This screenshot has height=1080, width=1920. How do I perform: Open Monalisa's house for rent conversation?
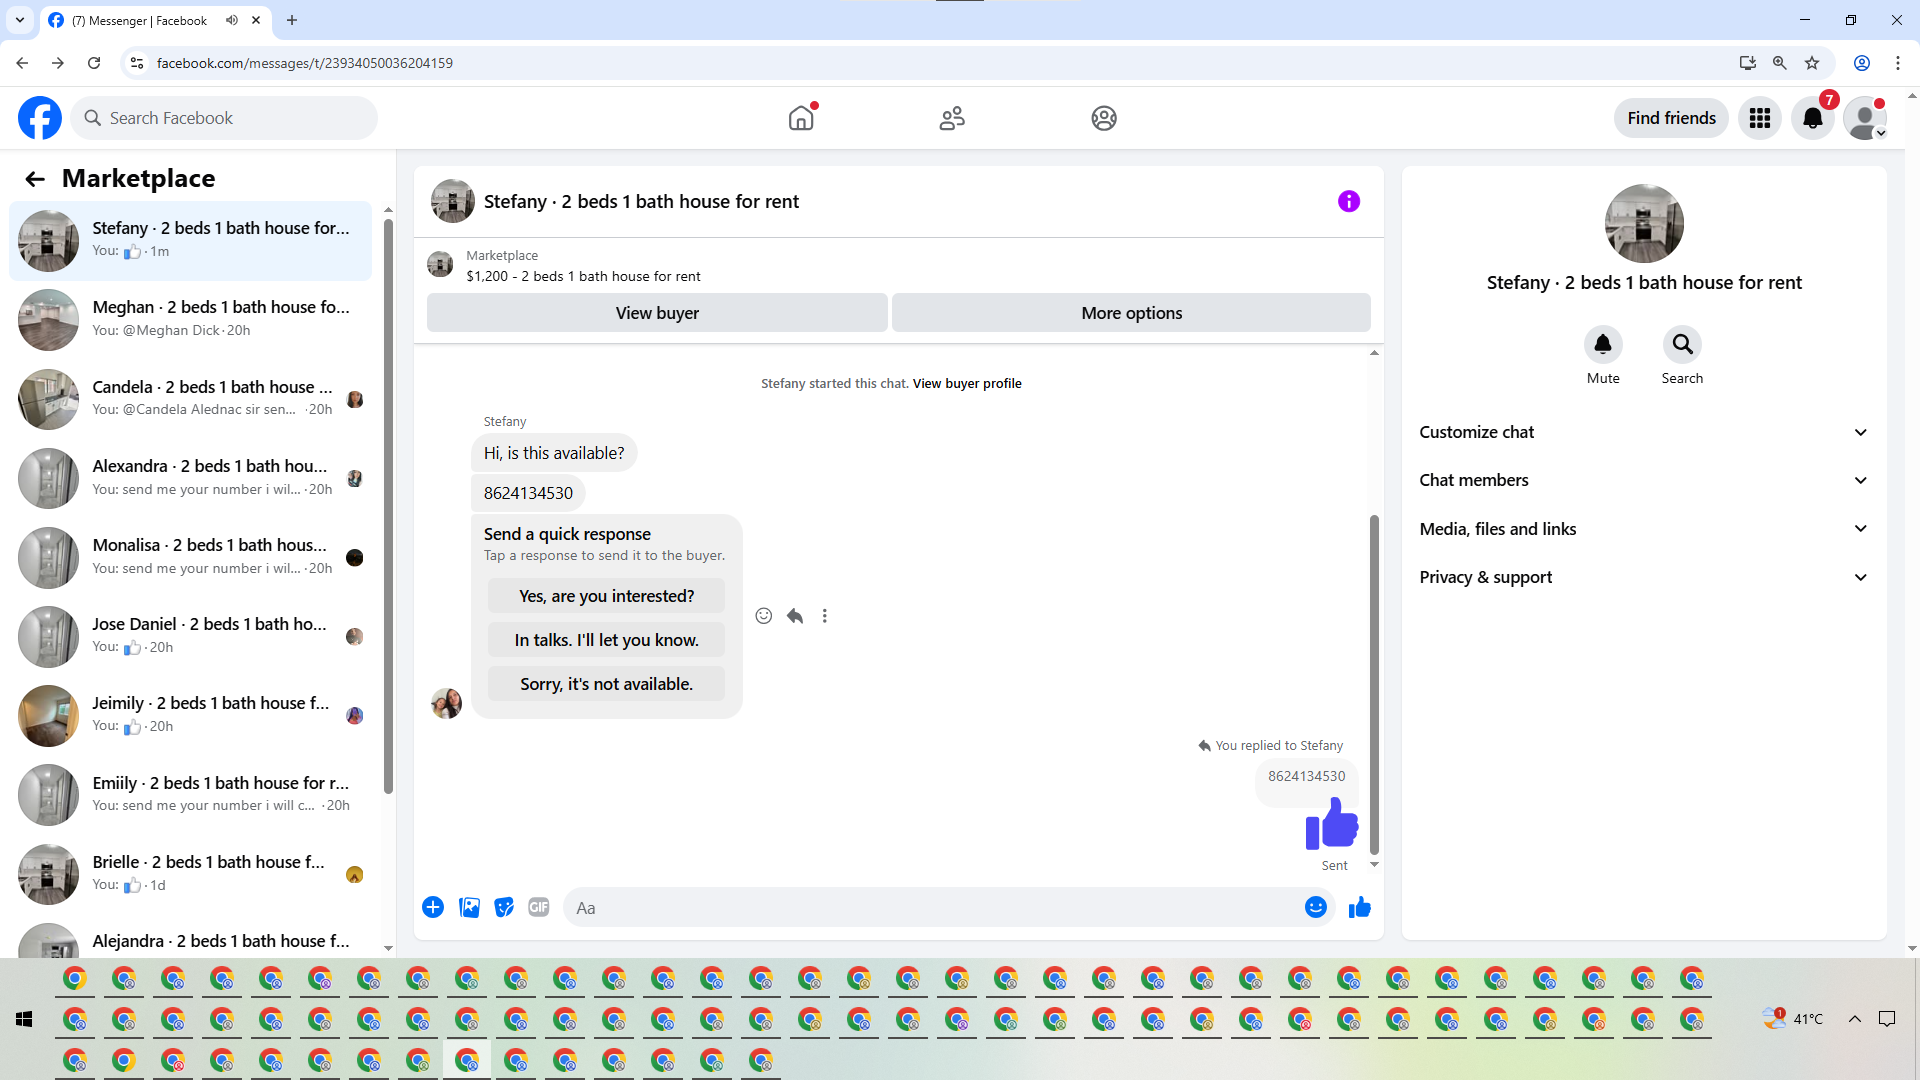190,558
